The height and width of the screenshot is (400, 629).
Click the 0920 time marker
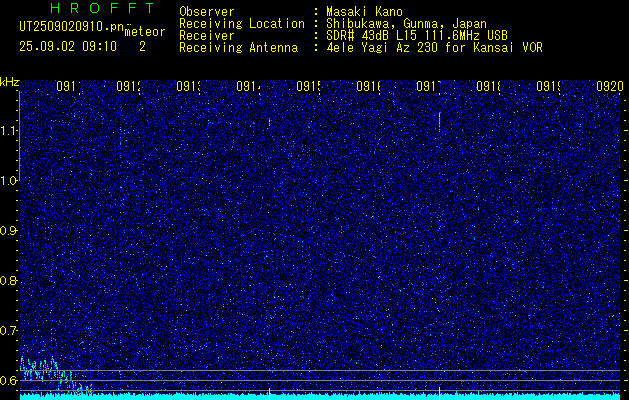click(610, 86)
